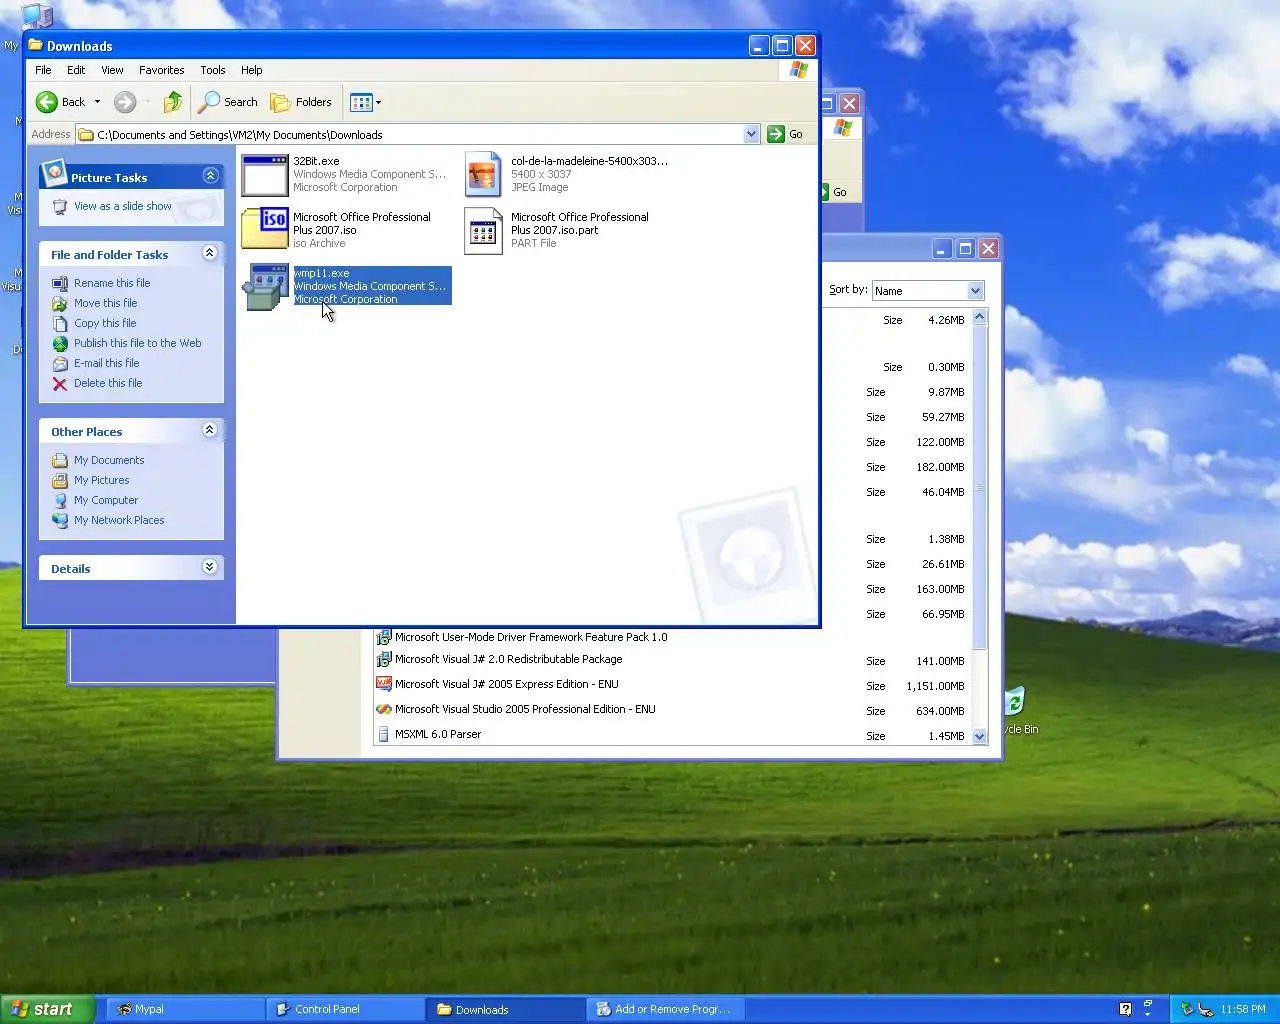Select the Office 2007.iso.part file icon
Image resolution: width=1280 pixels, height=1024 pixels.
coord(483,231)
